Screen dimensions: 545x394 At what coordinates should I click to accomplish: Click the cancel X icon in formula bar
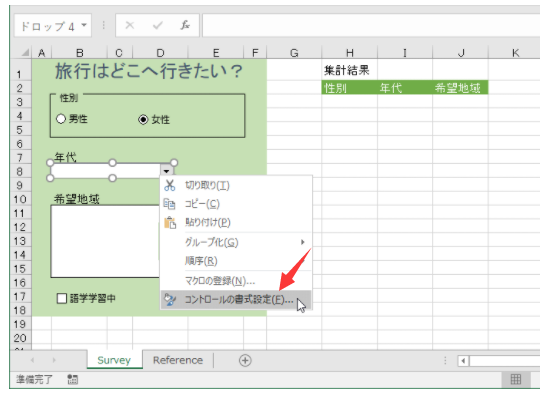pyautogui.click(x=130, y=25)
